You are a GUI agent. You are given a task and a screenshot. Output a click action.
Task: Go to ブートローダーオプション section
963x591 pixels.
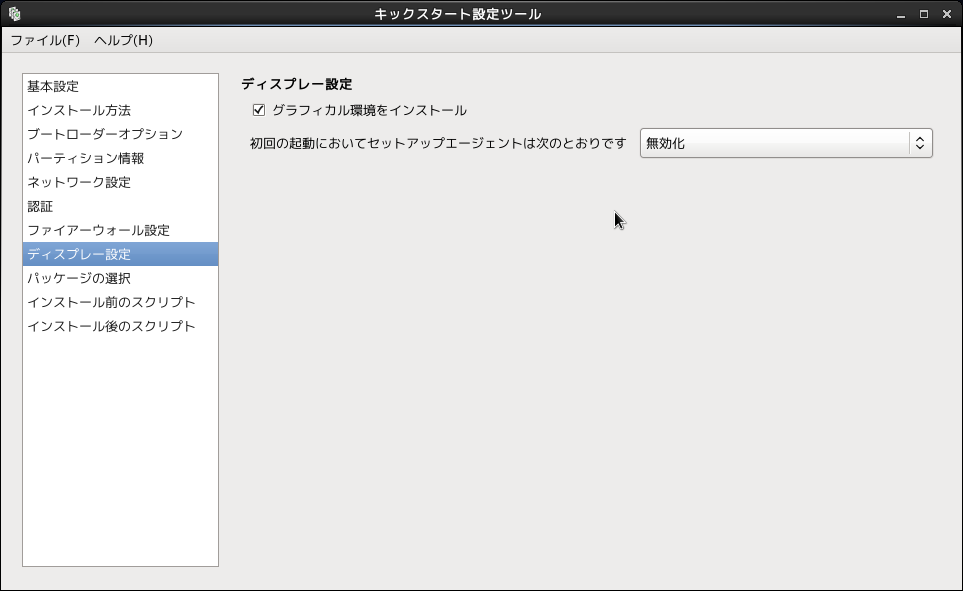(105, 134)
